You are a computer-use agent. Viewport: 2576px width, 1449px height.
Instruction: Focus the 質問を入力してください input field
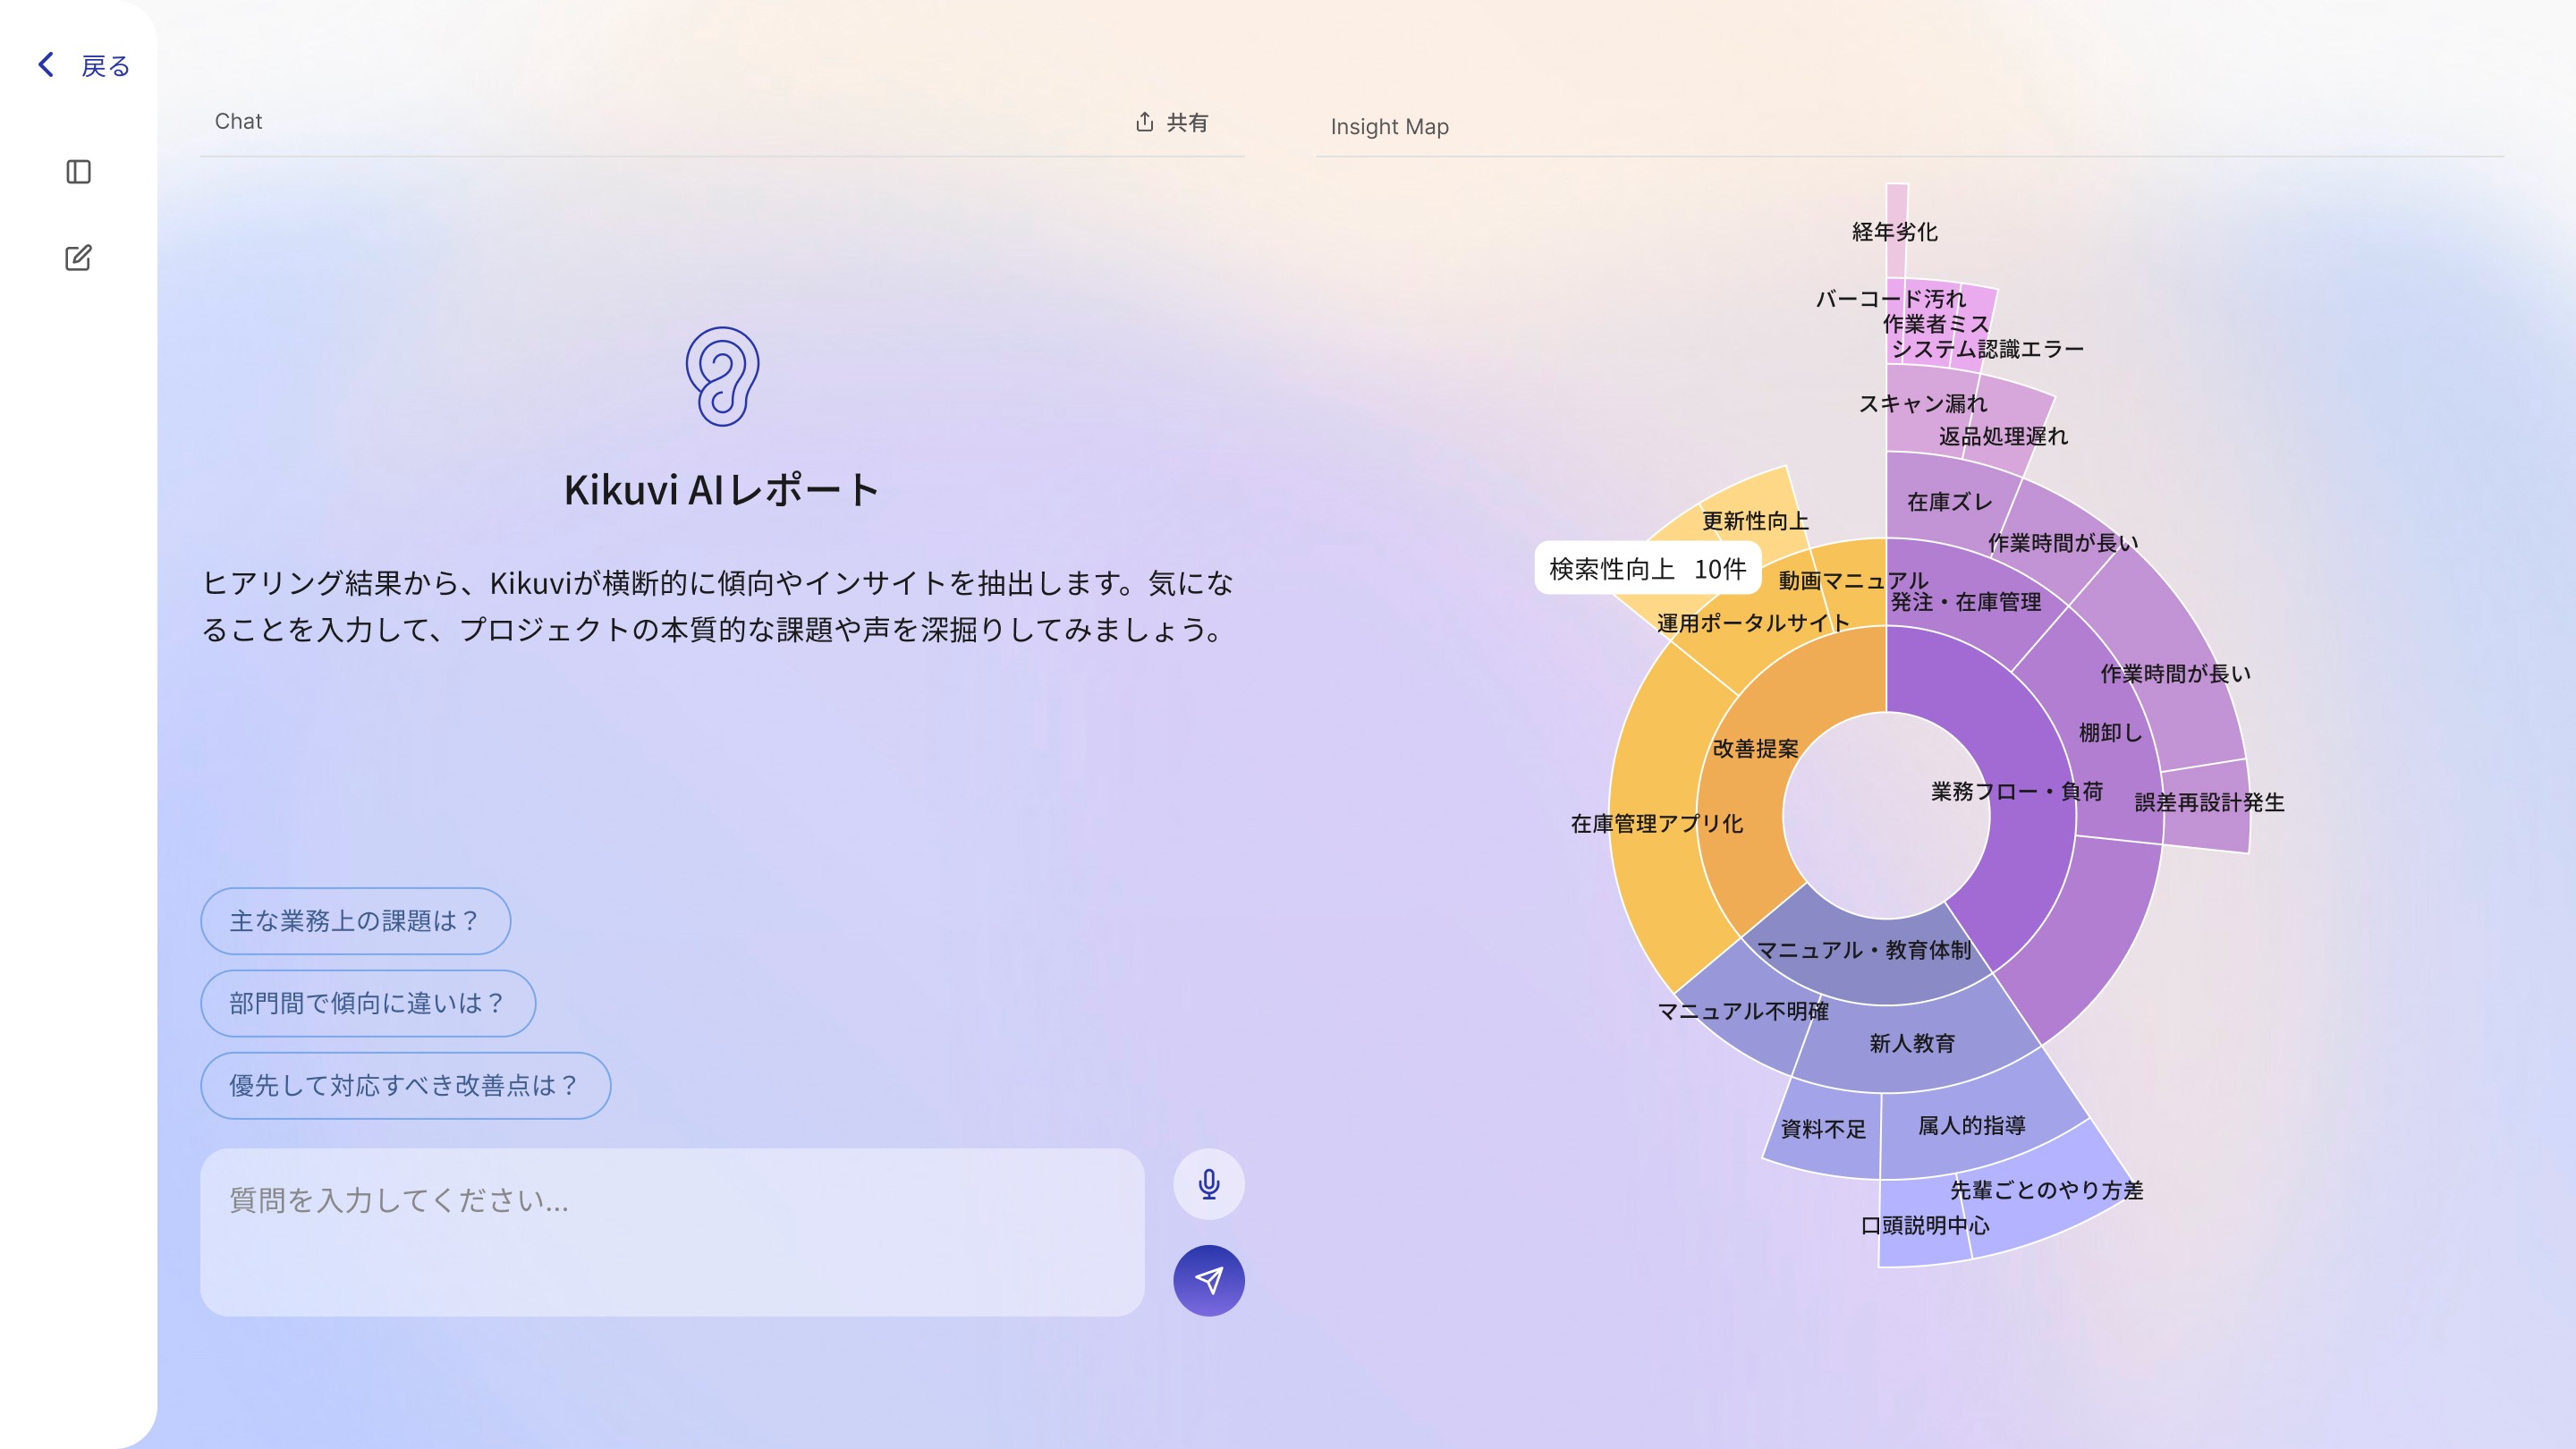tap(671, 1231)
